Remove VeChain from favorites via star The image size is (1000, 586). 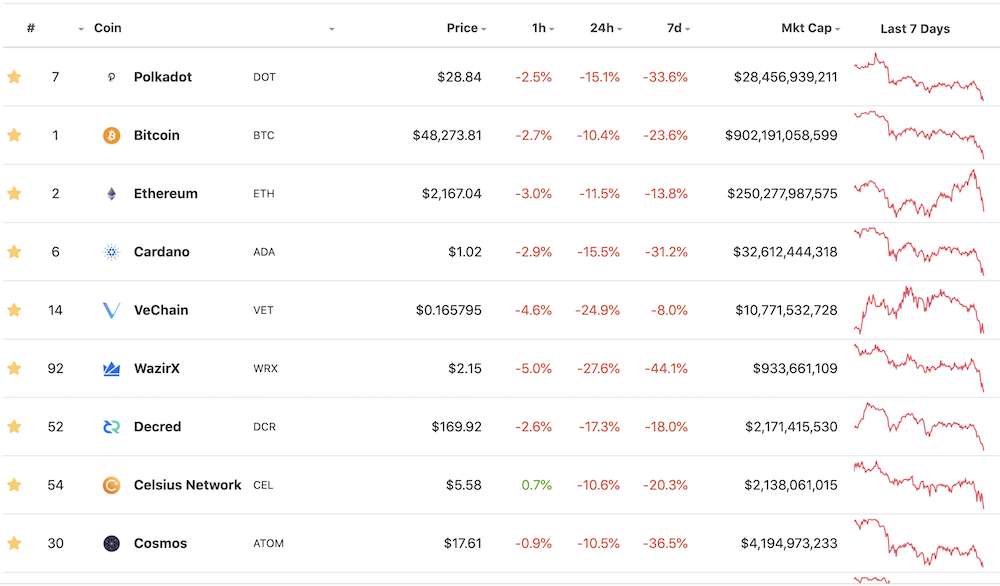click(x=14, y=311)
